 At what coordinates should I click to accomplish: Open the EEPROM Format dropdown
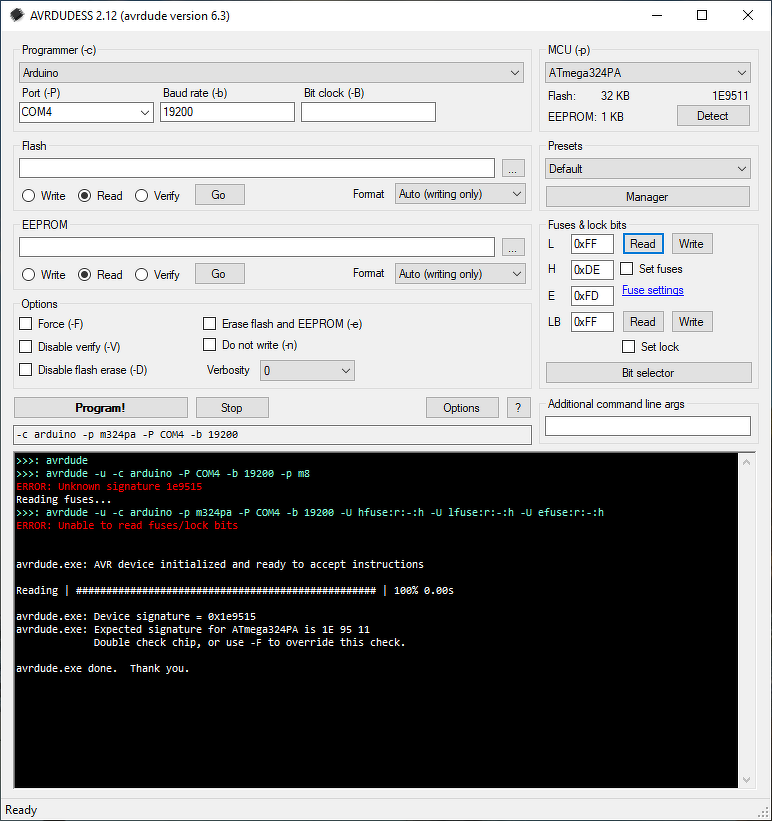pos(460,273)
